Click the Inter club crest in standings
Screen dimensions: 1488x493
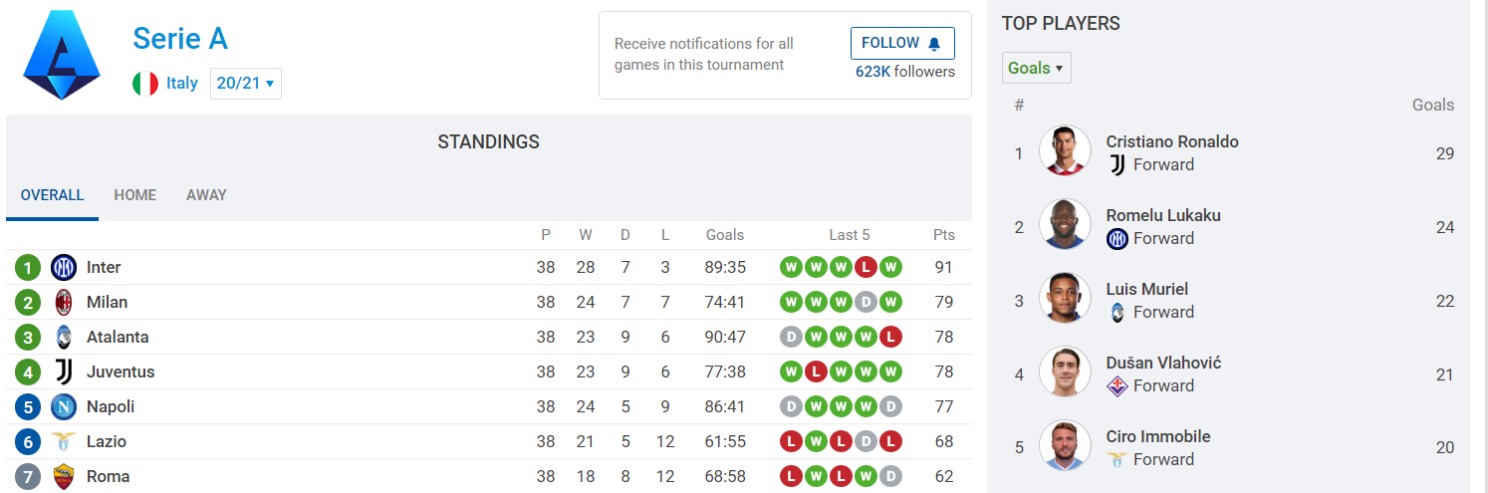pos(64,267)
